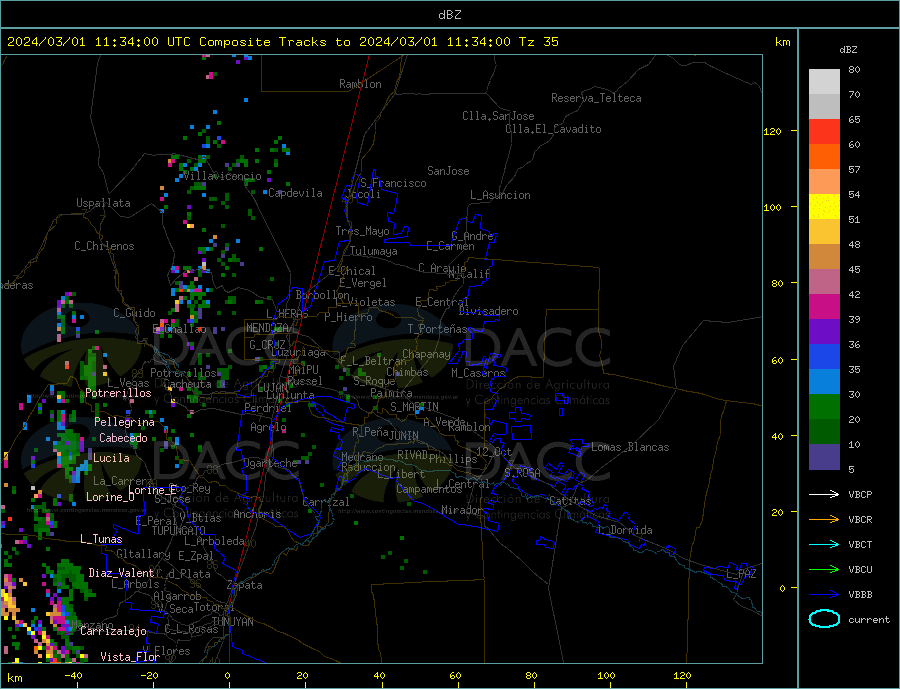Click the Lomas_Blancas label
900x689 pixels.
click(630, 447)
